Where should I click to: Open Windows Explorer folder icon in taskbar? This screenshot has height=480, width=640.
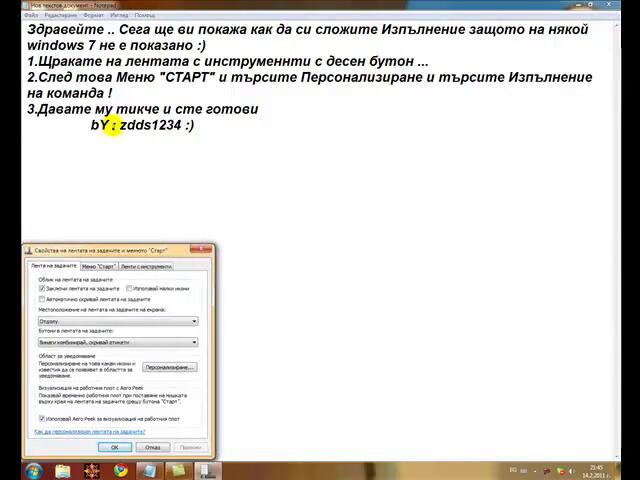pos(63,470)
